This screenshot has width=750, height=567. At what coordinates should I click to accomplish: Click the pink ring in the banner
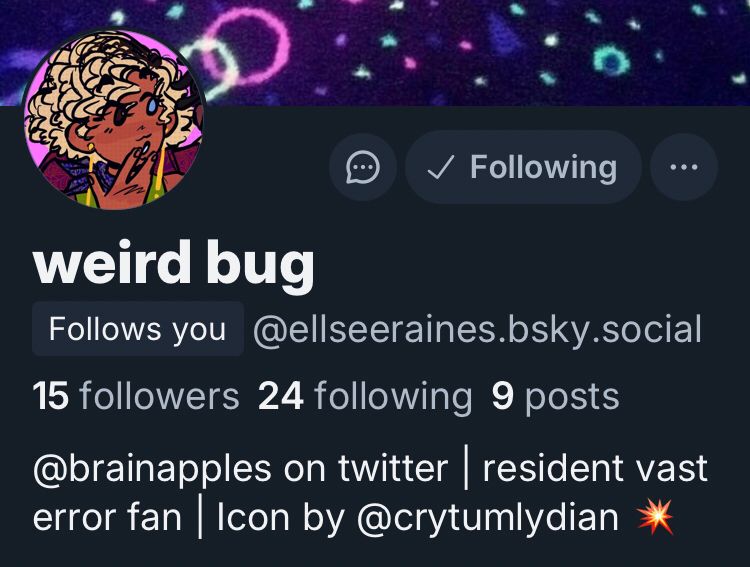pyautogui.click(x=246, y=46)
